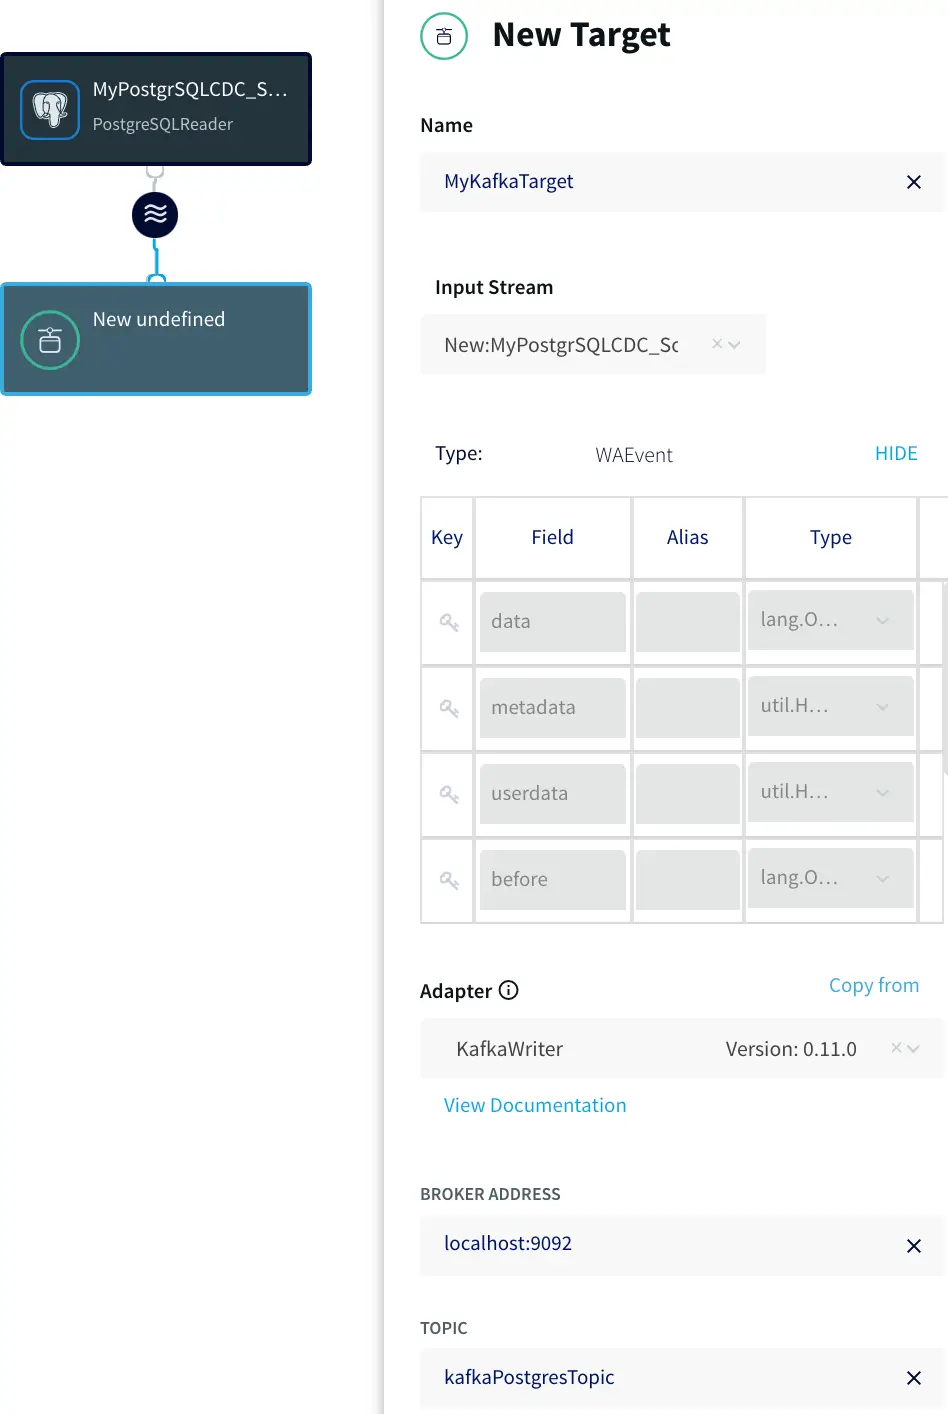
Task: Clear the localhost:9092 broker address
Action: point(913,1246)
